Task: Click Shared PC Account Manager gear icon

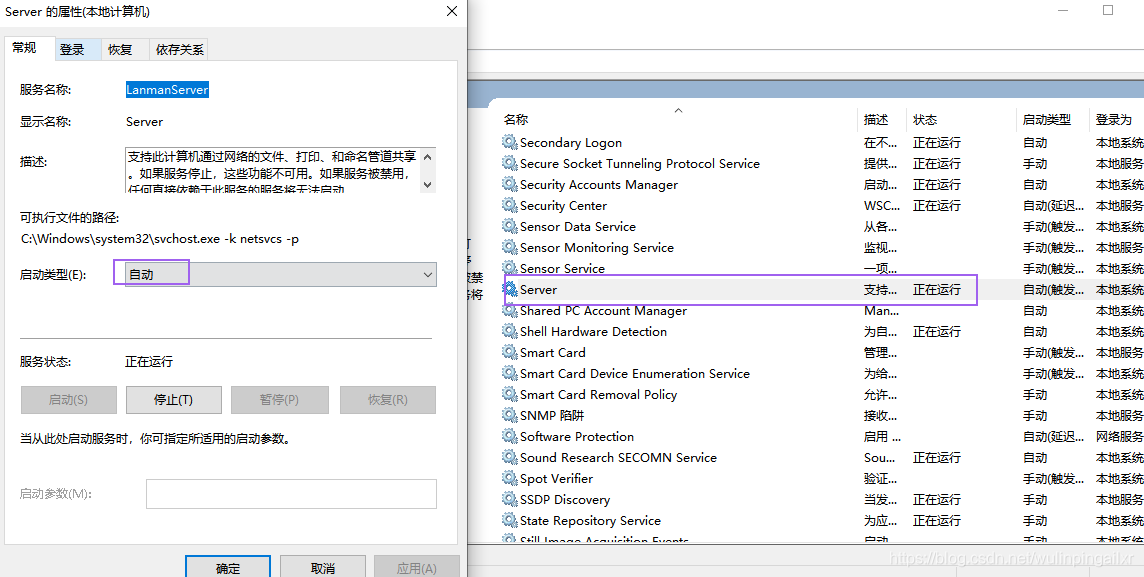Action: pos(509,311)
